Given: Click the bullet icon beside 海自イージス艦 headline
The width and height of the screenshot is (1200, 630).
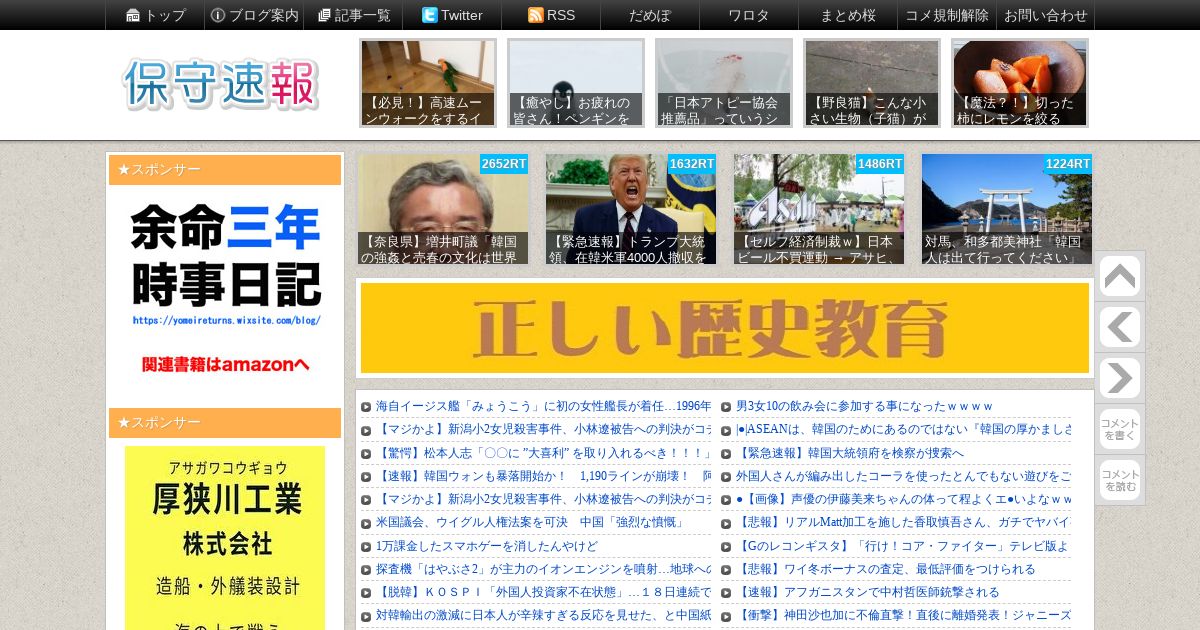Looking at the screenshot, I should 366,407.
